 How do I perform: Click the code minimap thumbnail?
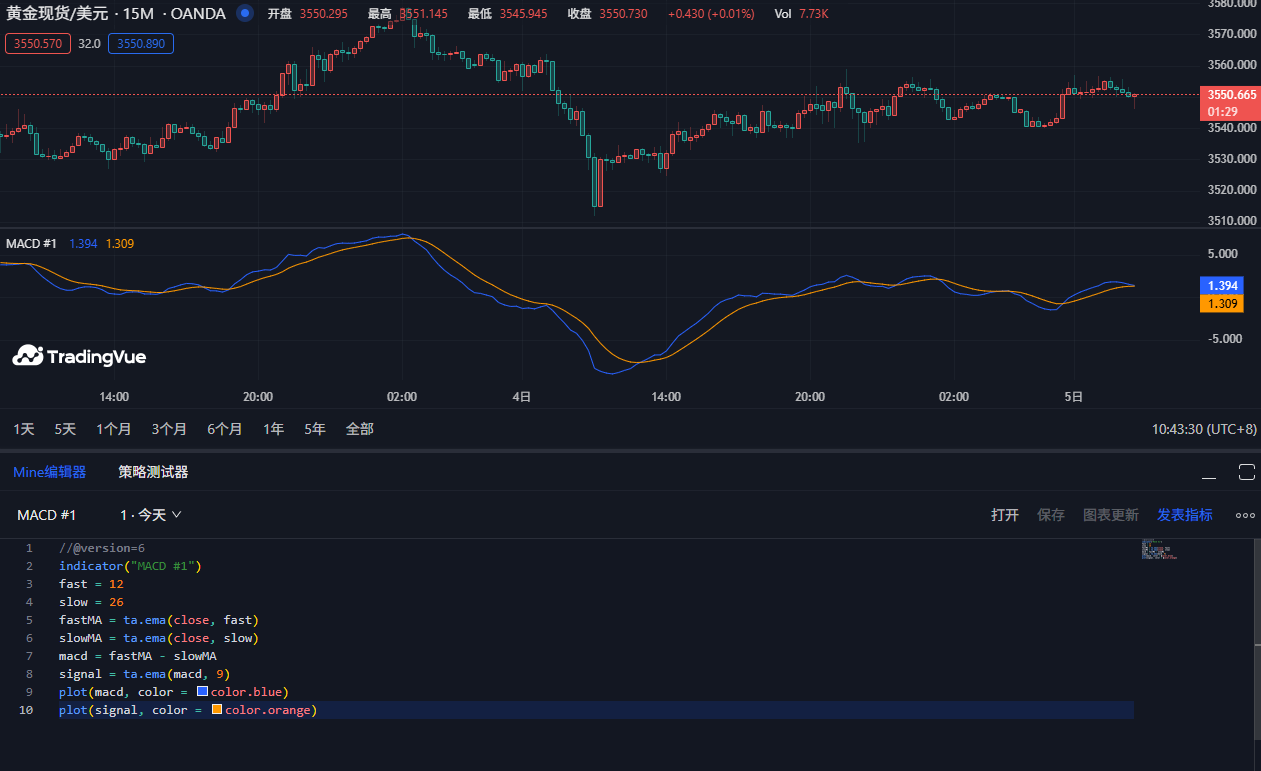[1158, 550]
